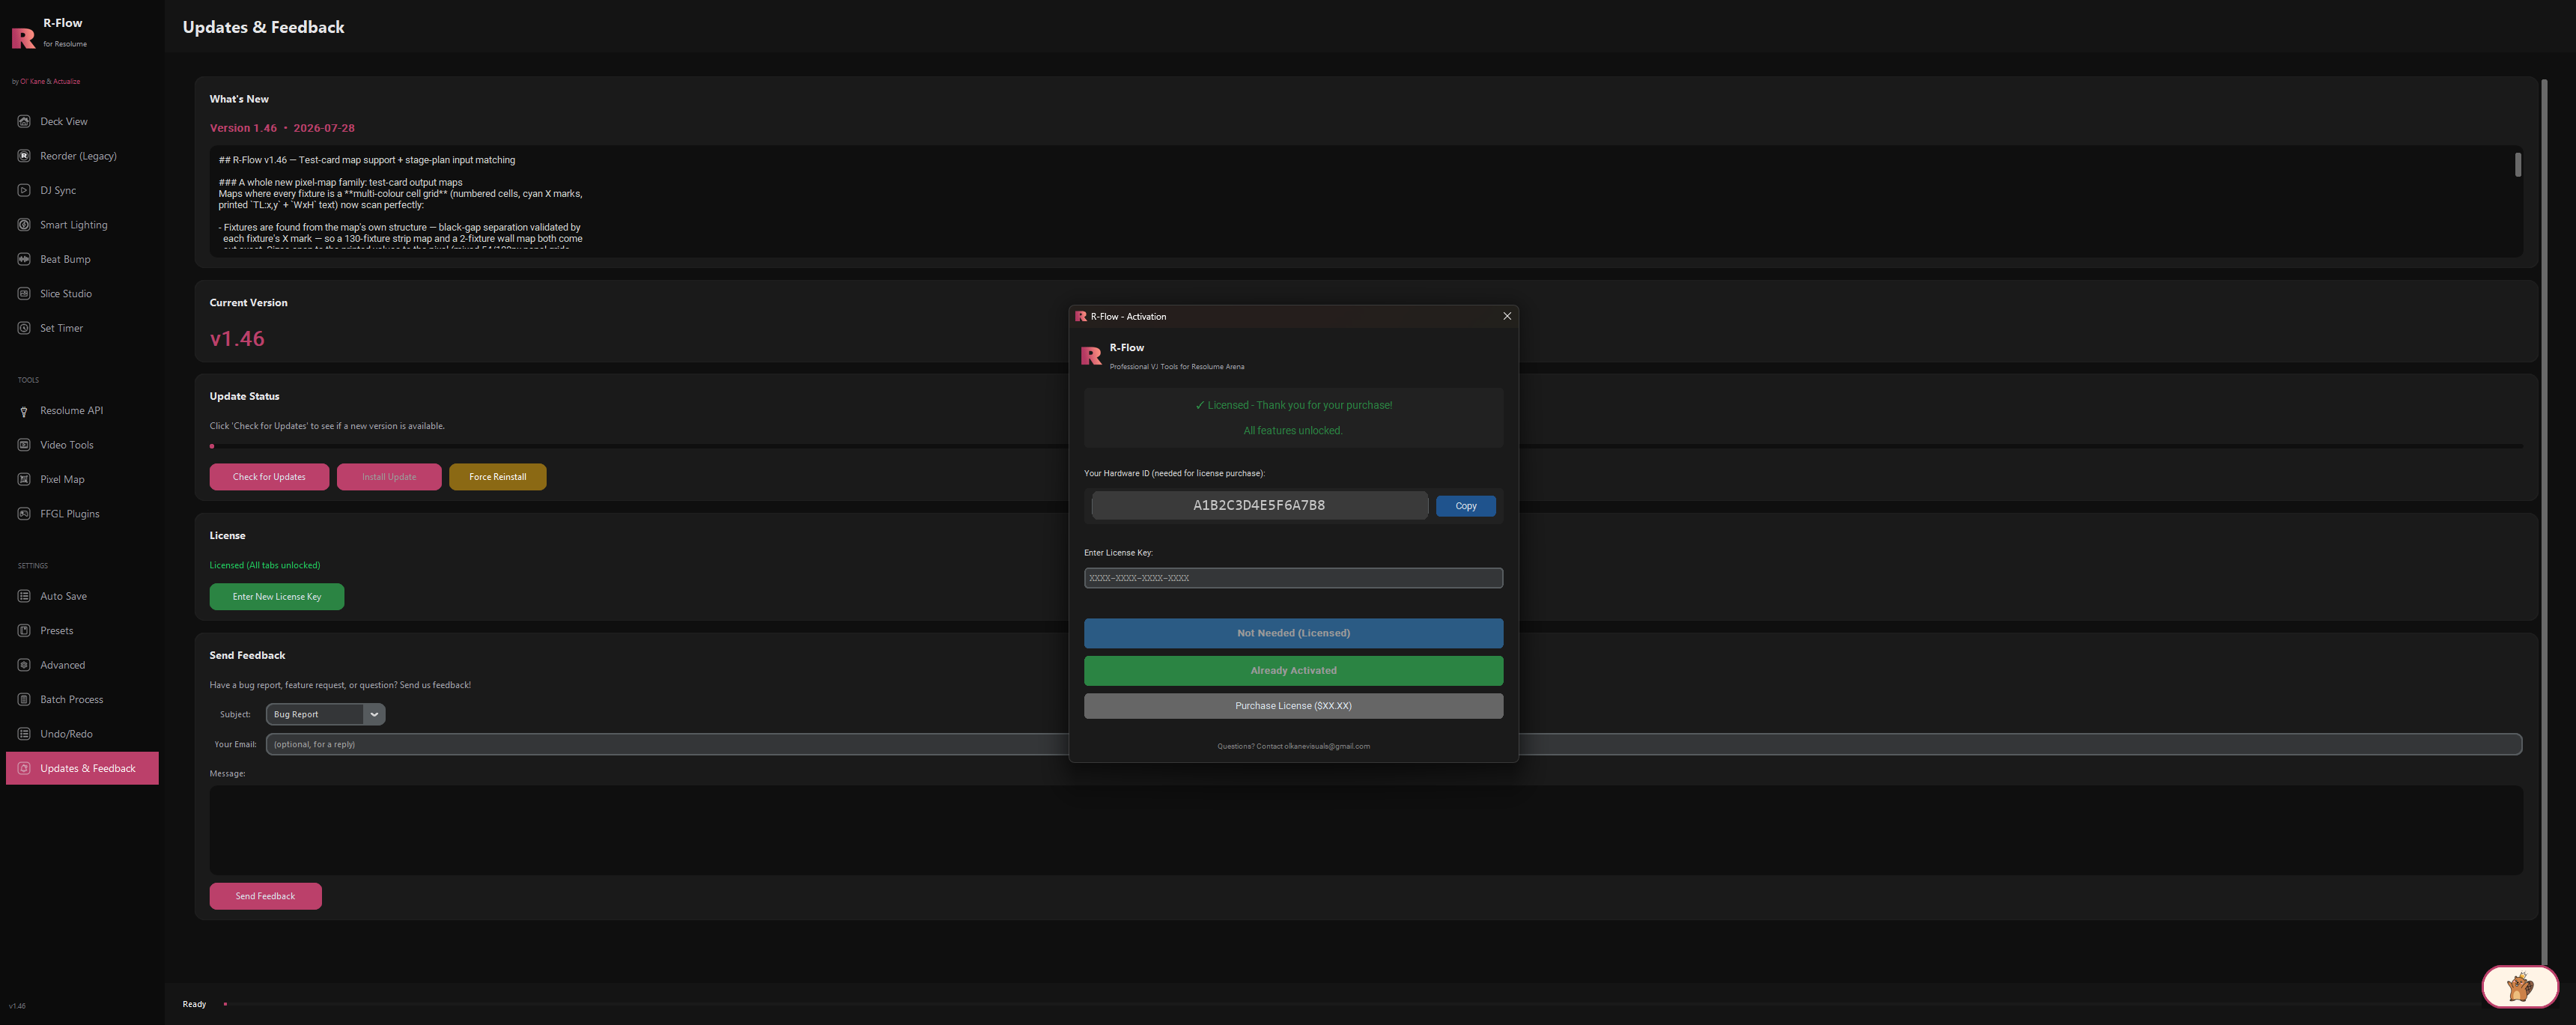Click the support contact email text in dialog

point(1327,746)
